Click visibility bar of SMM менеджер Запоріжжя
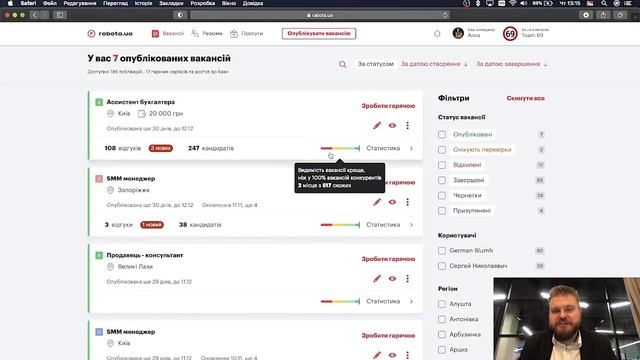The image size is (640, 360). click(x=340, y=225)
